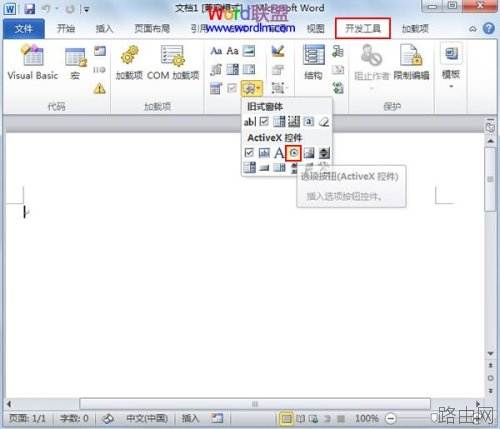
Task: Open Word Help question mark
Action: click(489, 29)
